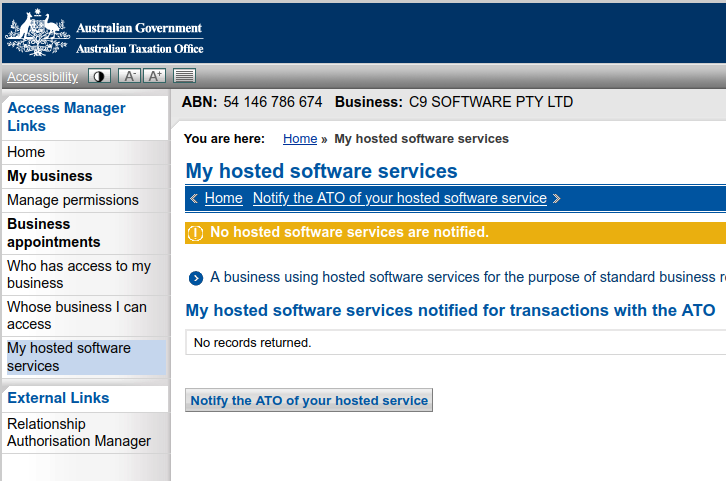Open Notify the ATO link in blue bar
The image size is (726, 481).
click(x=399, y=198)
